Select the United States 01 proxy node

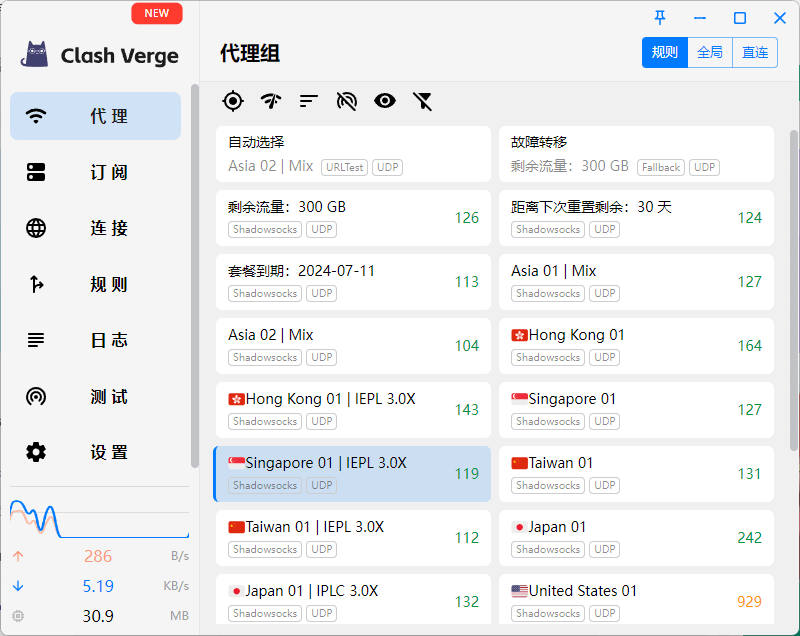[x=636, y=600]
